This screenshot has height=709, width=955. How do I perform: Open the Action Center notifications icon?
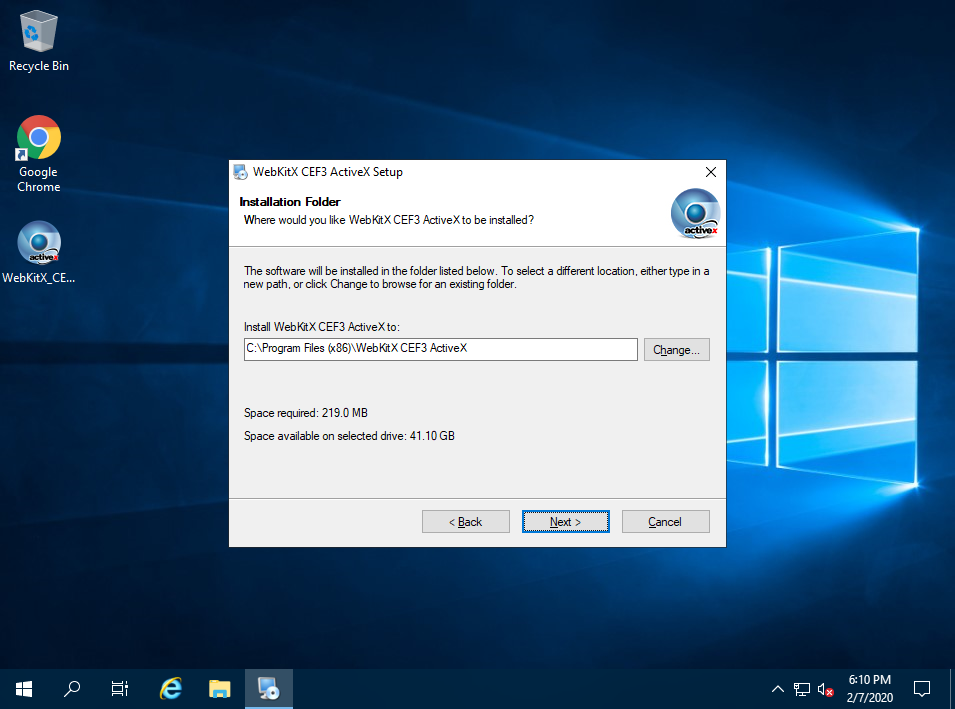tap(922, 689)
